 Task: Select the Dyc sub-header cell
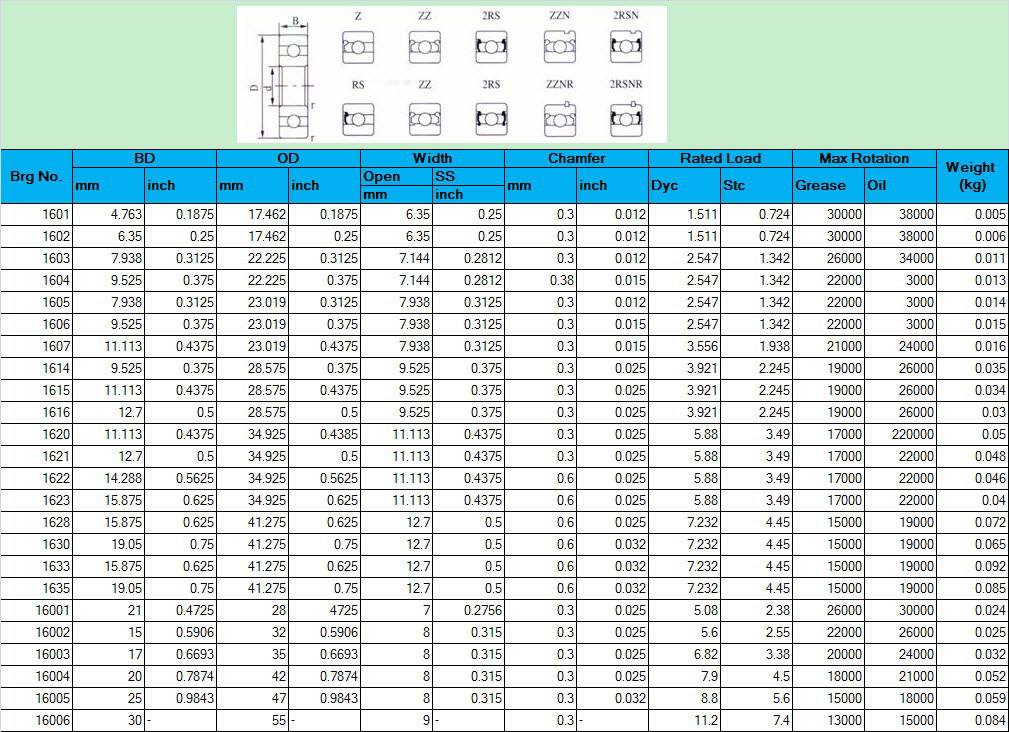pos(684,185)
